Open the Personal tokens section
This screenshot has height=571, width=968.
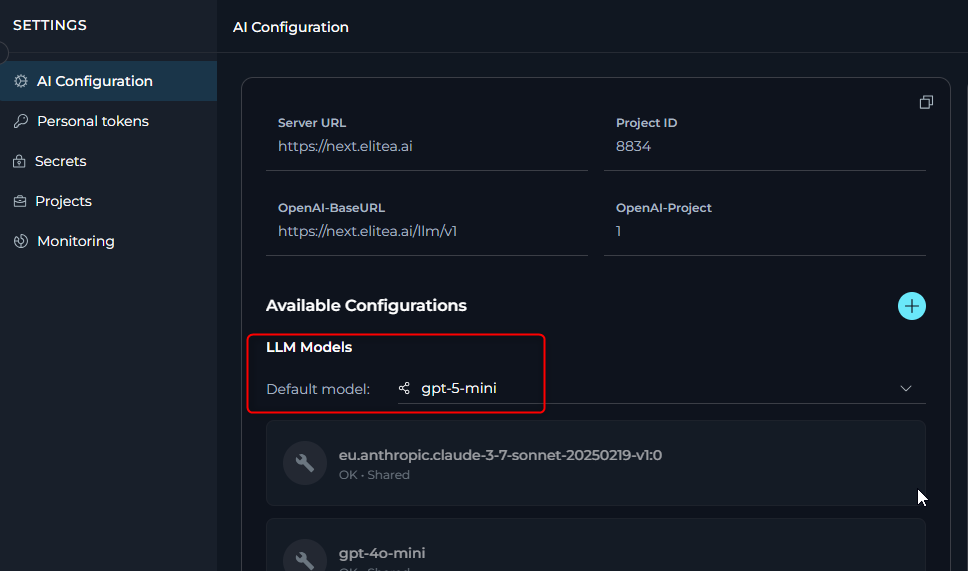tap(92, 121)
